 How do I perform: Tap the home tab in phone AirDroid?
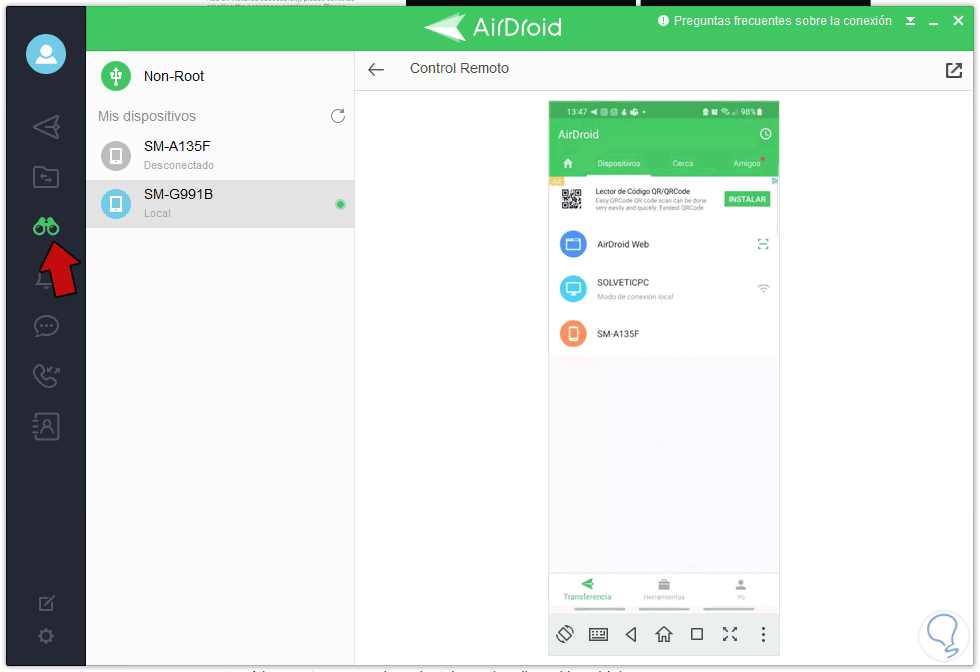tap(568, 163)
